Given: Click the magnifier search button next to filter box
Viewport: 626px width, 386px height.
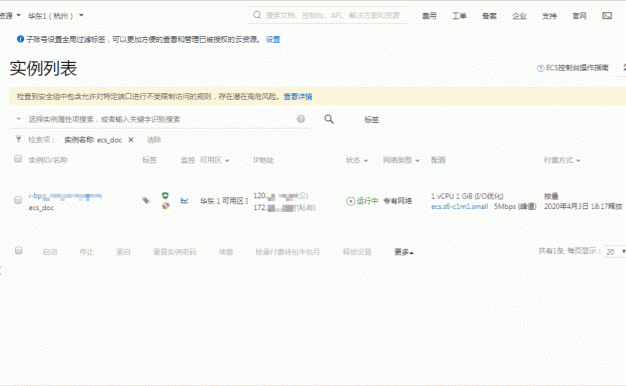Looking at the screenshot, I should coord(329,119).
